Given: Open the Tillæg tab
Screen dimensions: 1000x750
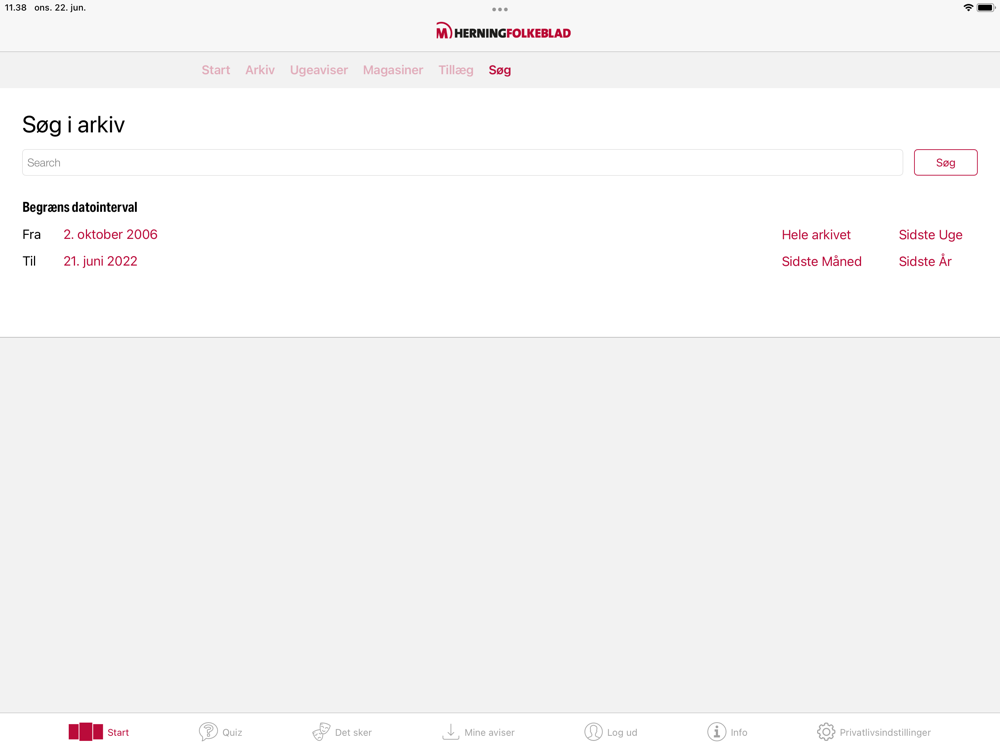Looking at the screenshot, I should tap(455, 70).
